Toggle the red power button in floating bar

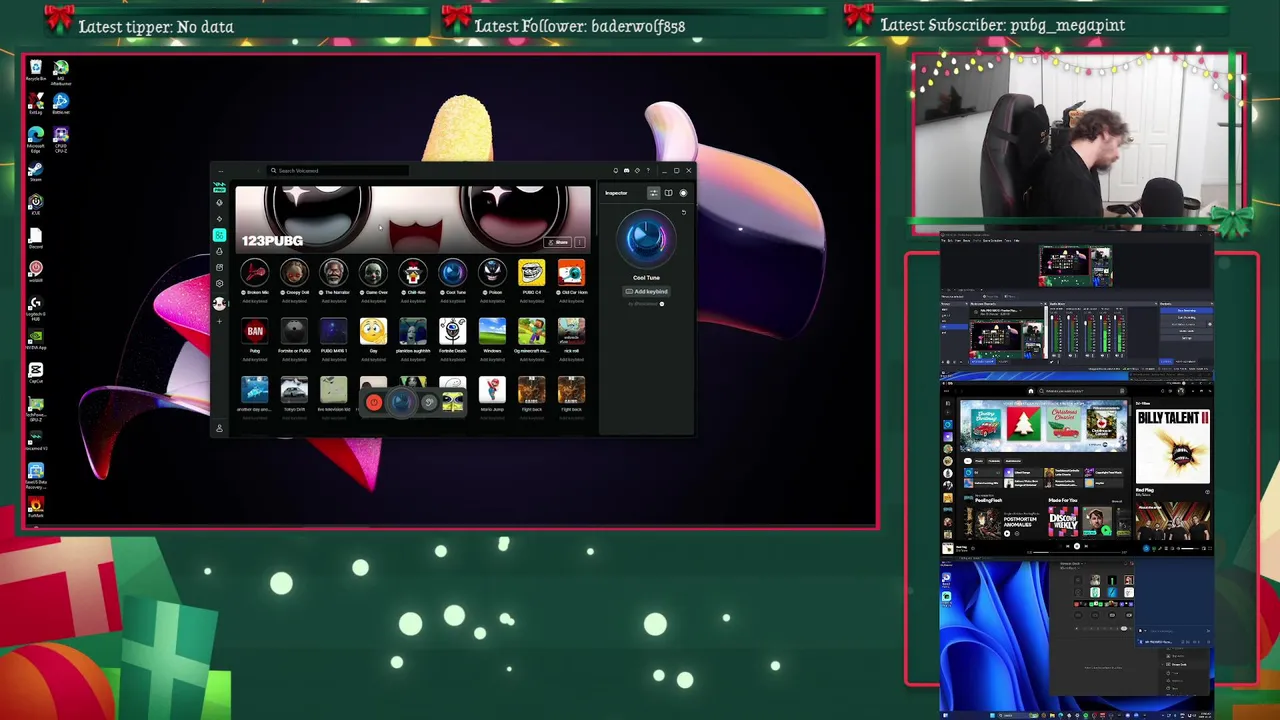tap(373, 402)
